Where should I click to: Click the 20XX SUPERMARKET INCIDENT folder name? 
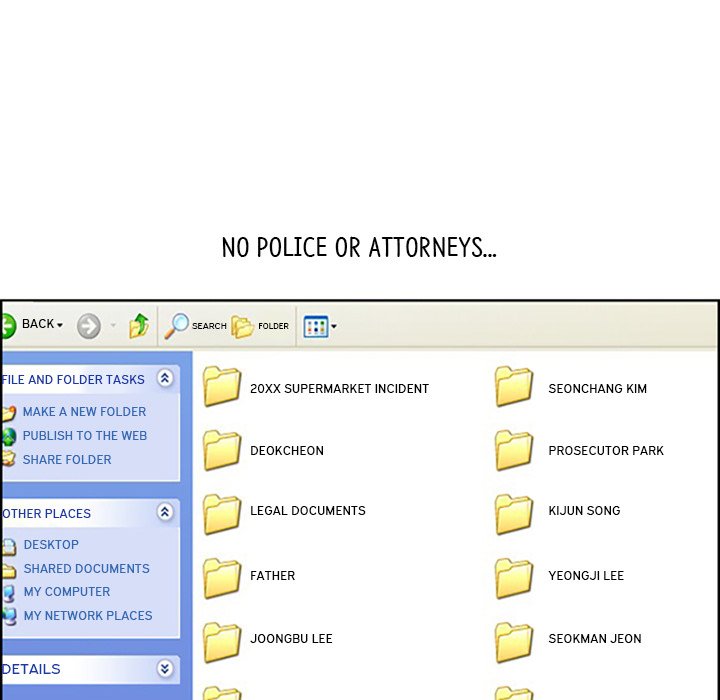[x=339, y=389]
